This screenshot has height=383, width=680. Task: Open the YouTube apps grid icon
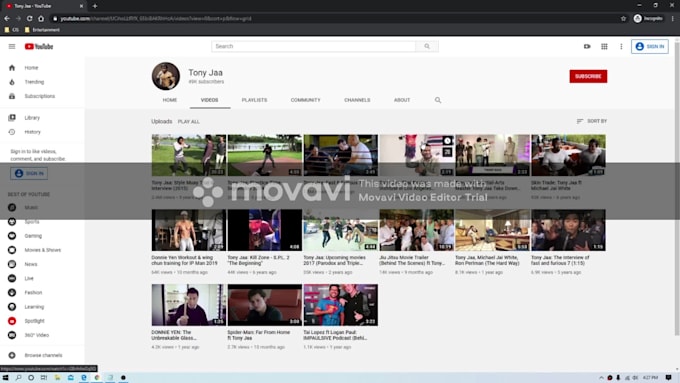tap(604, 46)
